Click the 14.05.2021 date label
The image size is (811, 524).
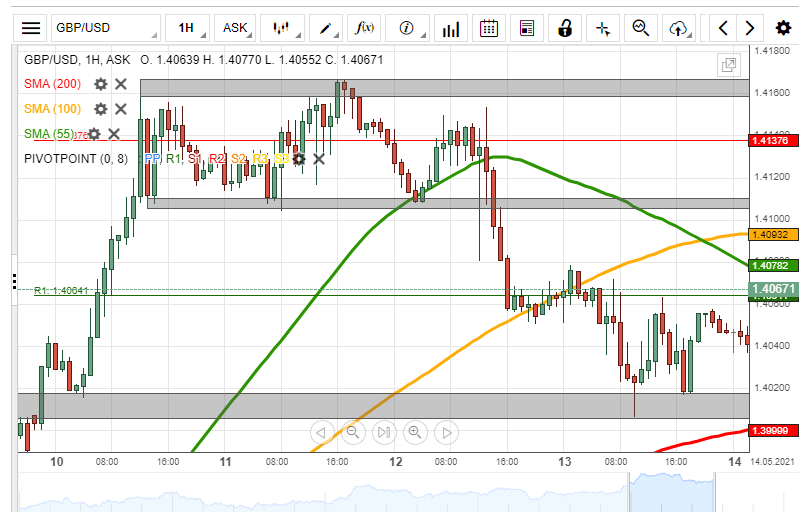tap(772, 462)
